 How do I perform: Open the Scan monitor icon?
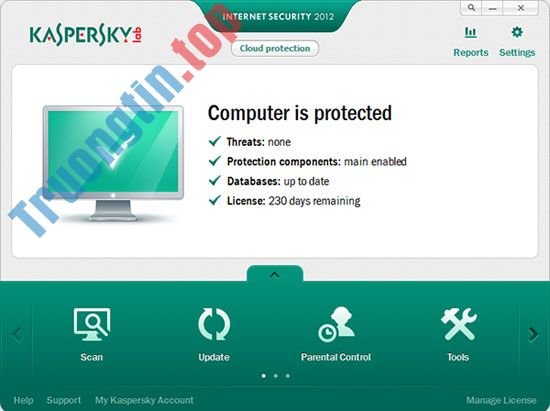(92, 324)
